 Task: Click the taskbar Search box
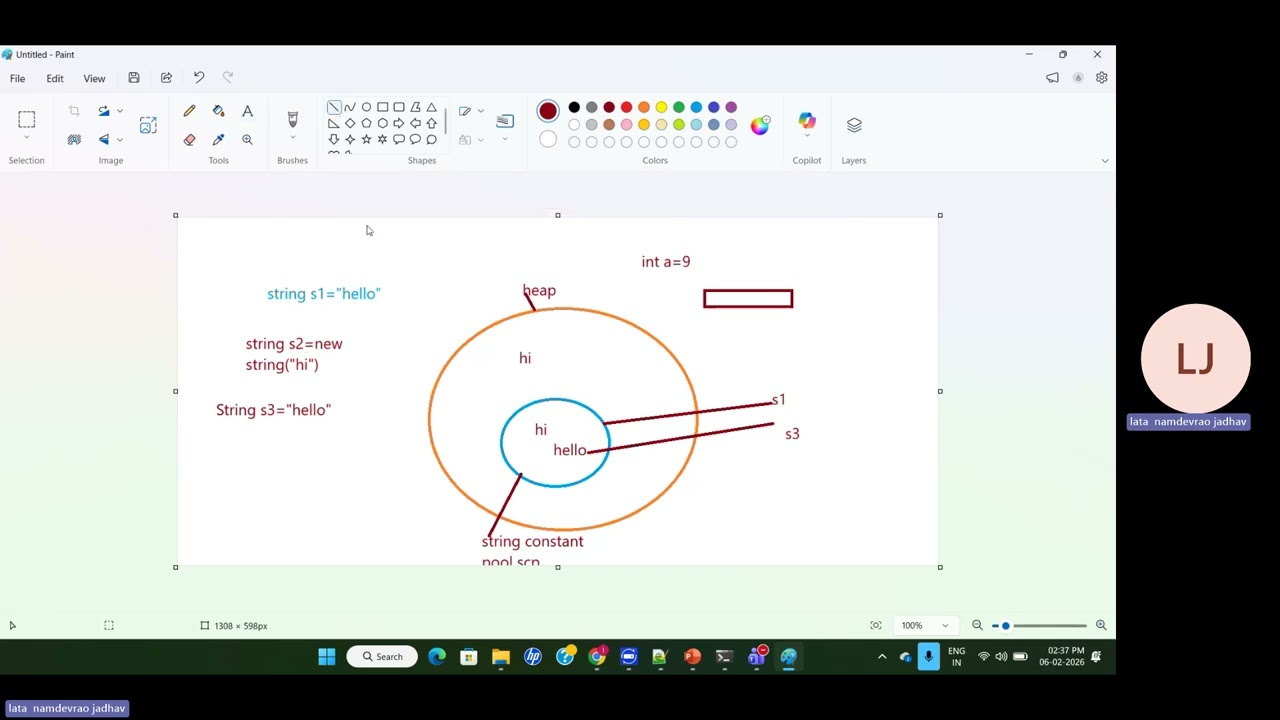tap(382, 657)
